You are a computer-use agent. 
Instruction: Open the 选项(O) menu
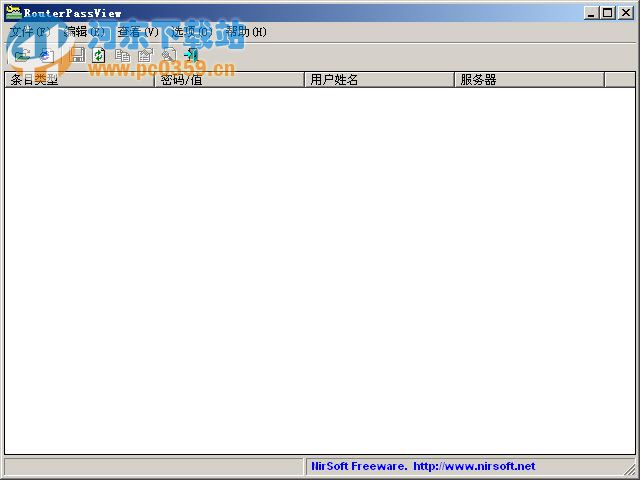click(x=192, y=32)
